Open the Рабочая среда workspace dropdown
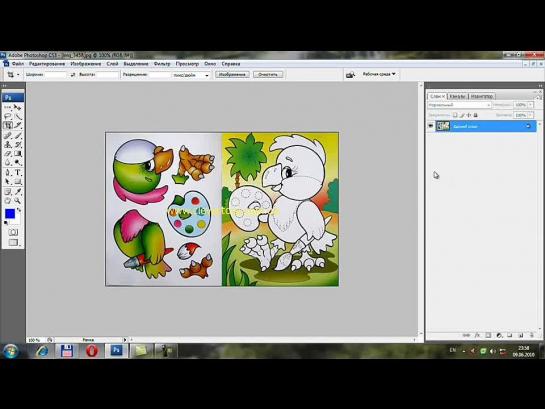 [x=379, y=74]
